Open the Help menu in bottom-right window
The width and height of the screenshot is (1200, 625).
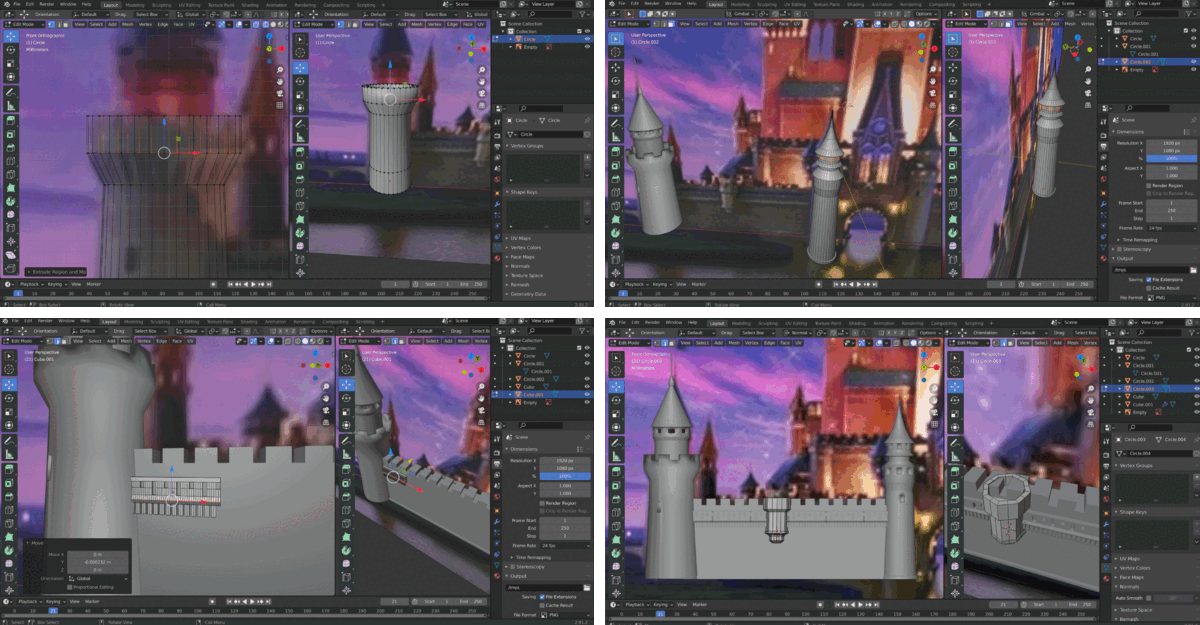690,322
